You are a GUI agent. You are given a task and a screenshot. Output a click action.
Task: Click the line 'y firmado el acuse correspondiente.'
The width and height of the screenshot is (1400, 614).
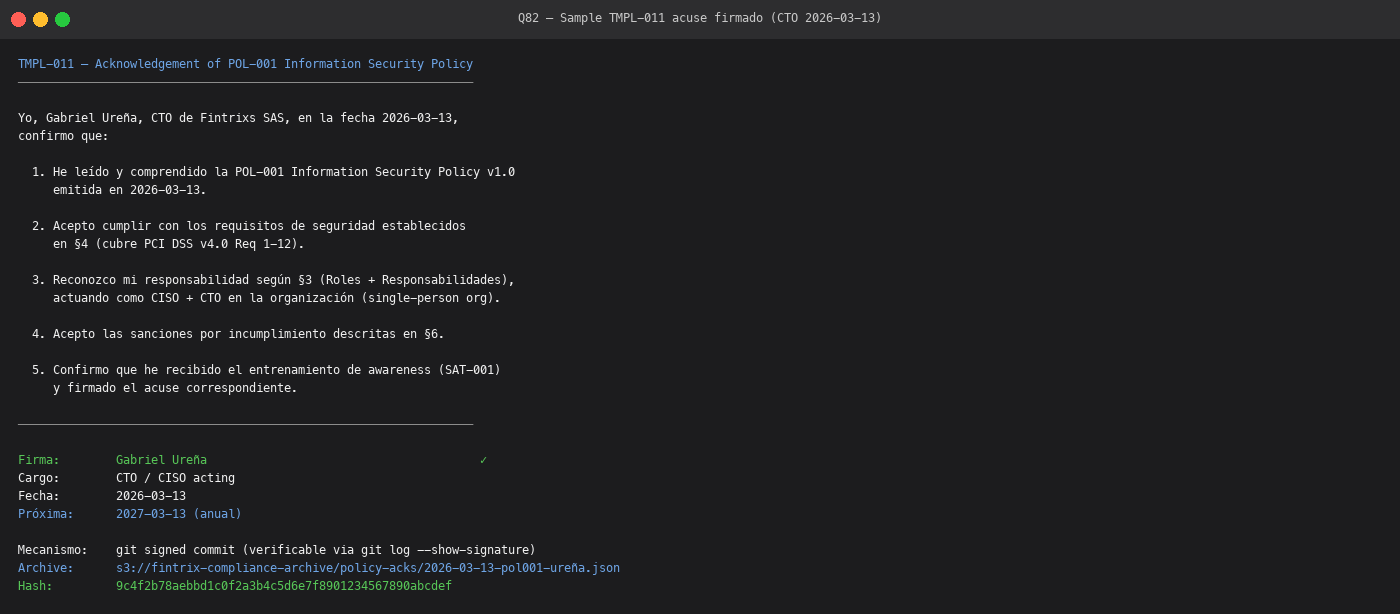(x=175, y=388)
